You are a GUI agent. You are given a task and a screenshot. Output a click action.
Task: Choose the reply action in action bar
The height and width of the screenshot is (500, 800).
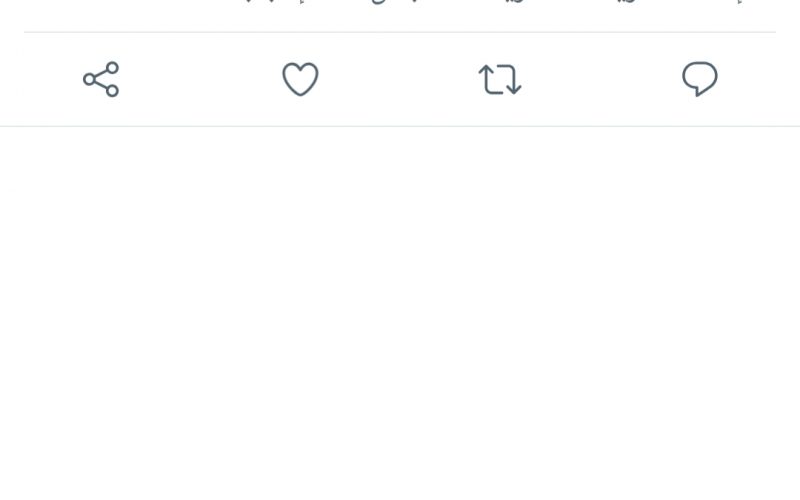coord(700,79)
